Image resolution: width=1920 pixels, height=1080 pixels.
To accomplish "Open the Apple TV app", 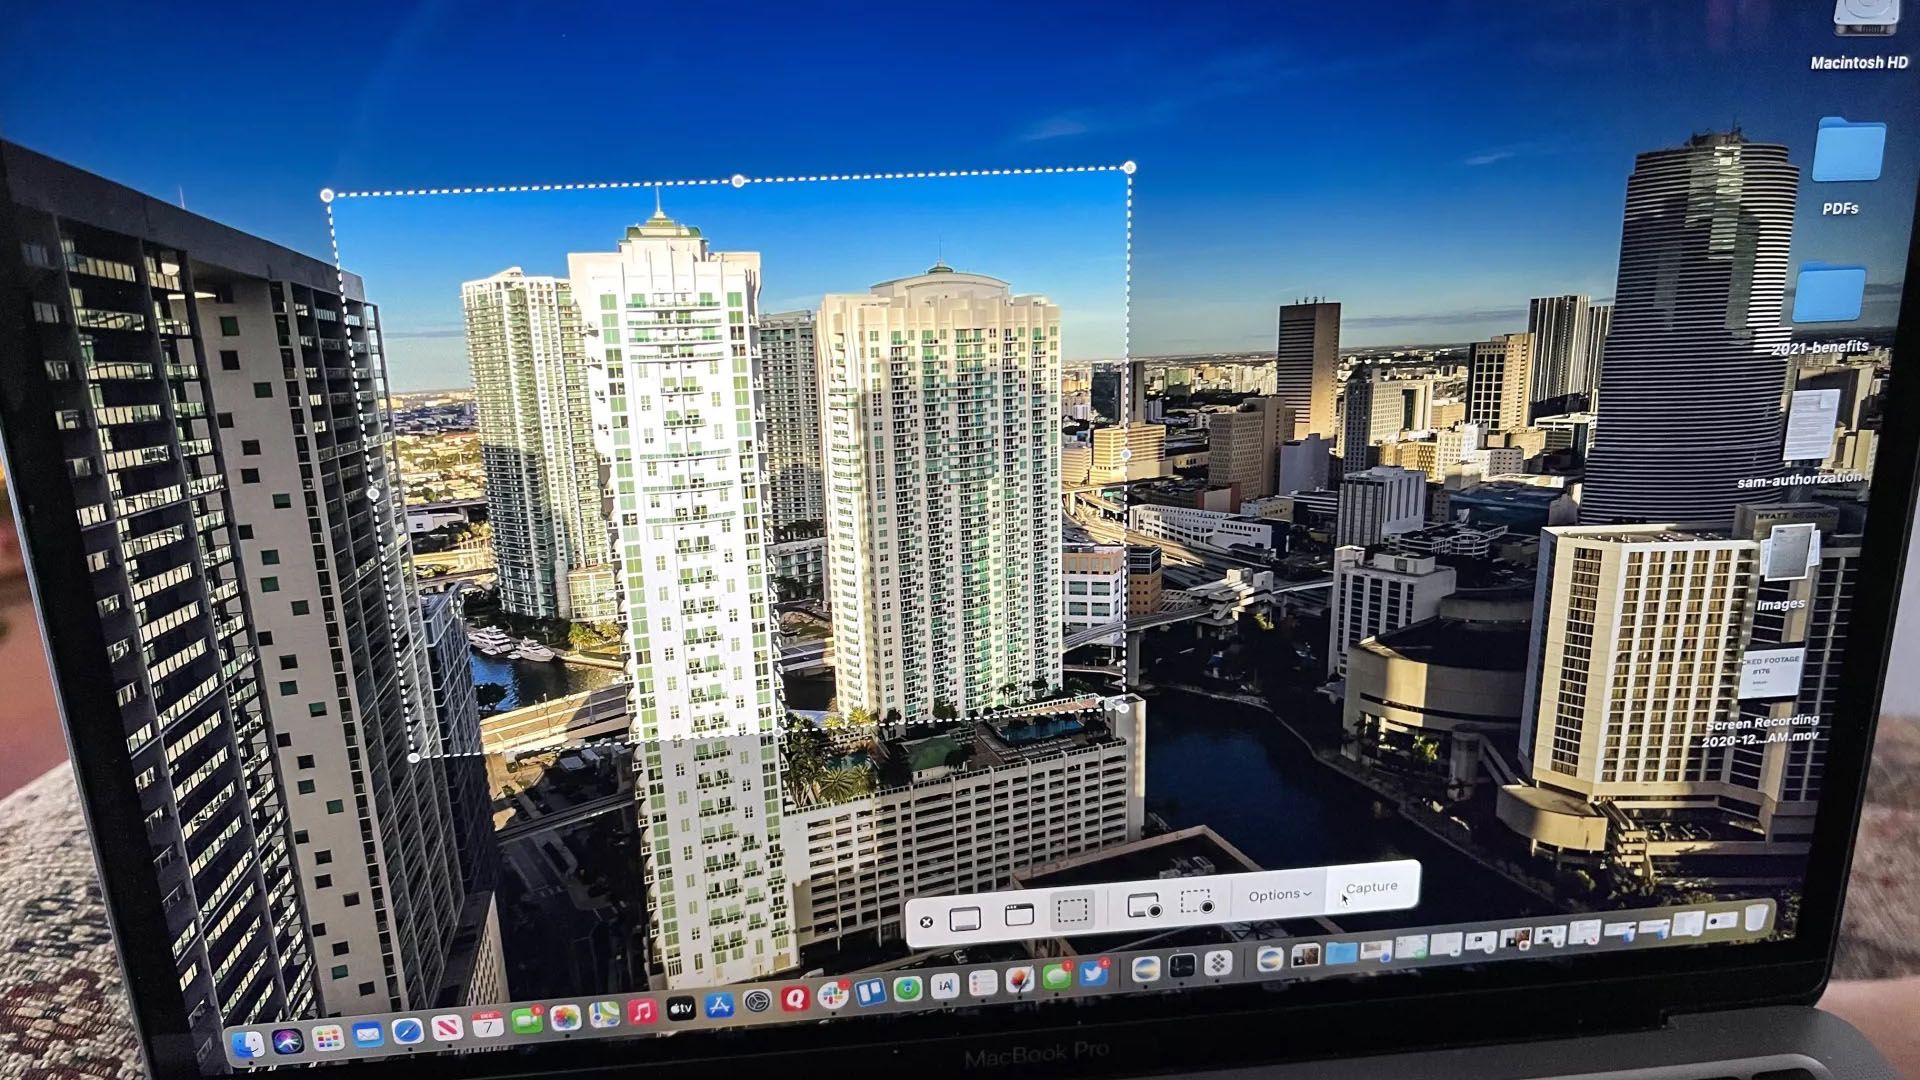I will [680, 1010].
